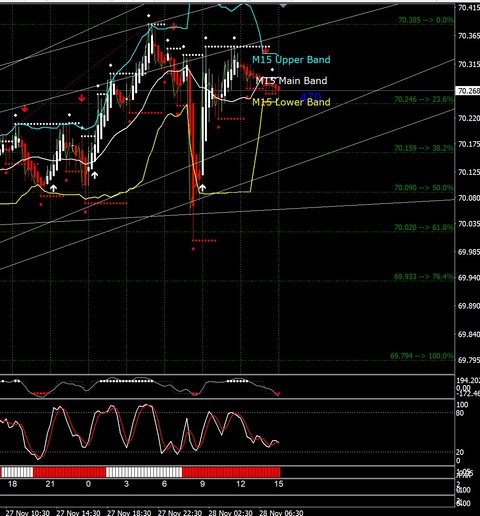
Task: Click the 69.795 price scale label
Action: [469, 360]
